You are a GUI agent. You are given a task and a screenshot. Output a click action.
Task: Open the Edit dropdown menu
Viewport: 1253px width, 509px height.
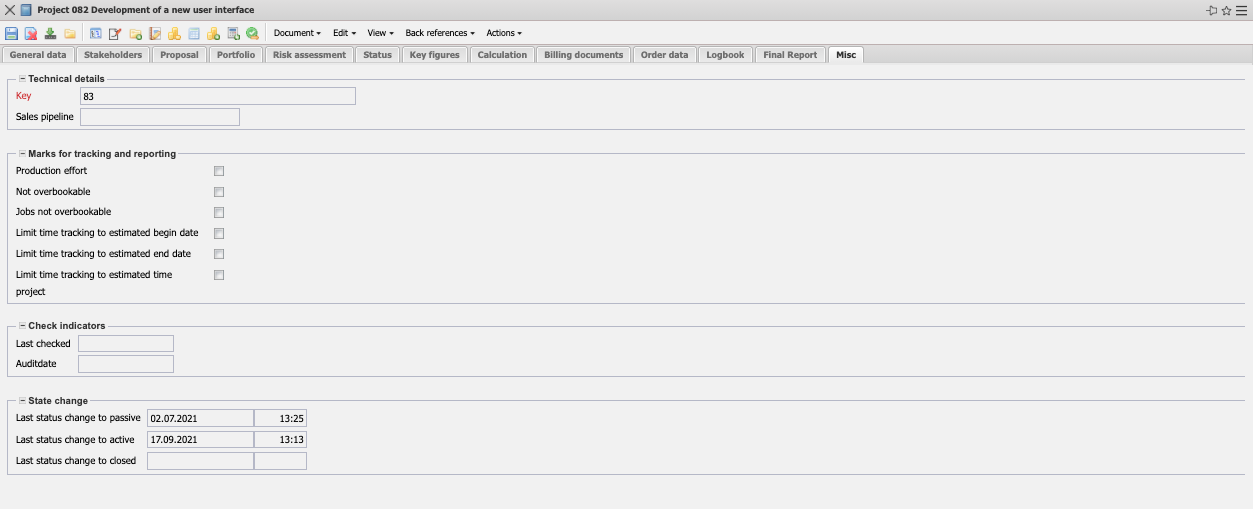344,33
